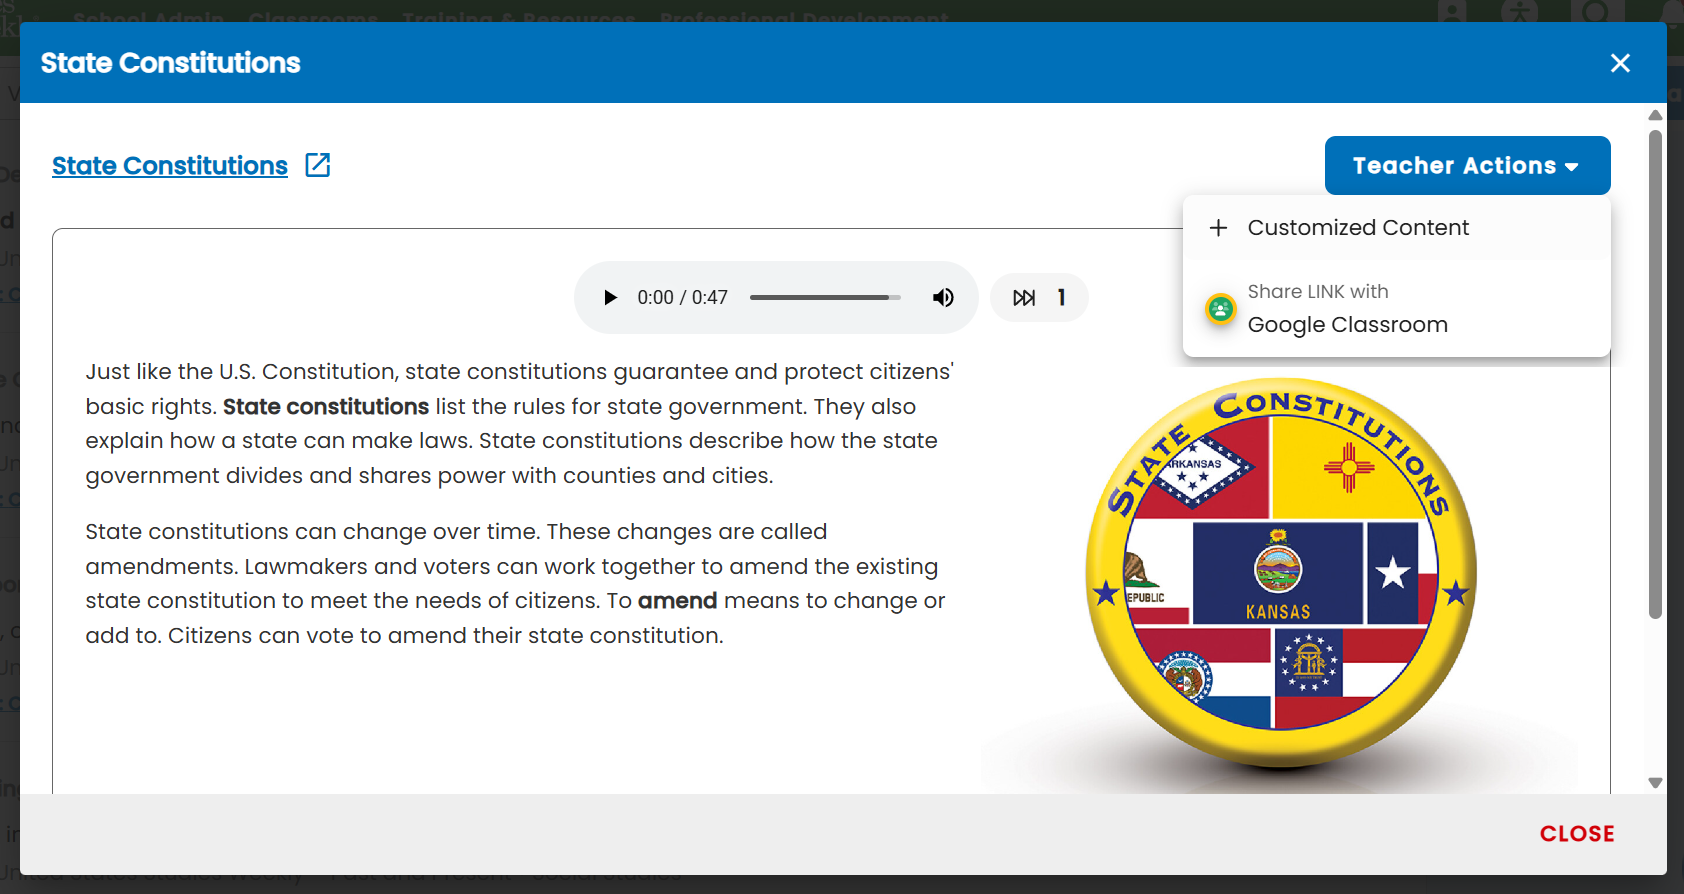This screenshot has height=894, width=1684.
Task: Click the audio section number 1
Action: tap(1061, 297)
